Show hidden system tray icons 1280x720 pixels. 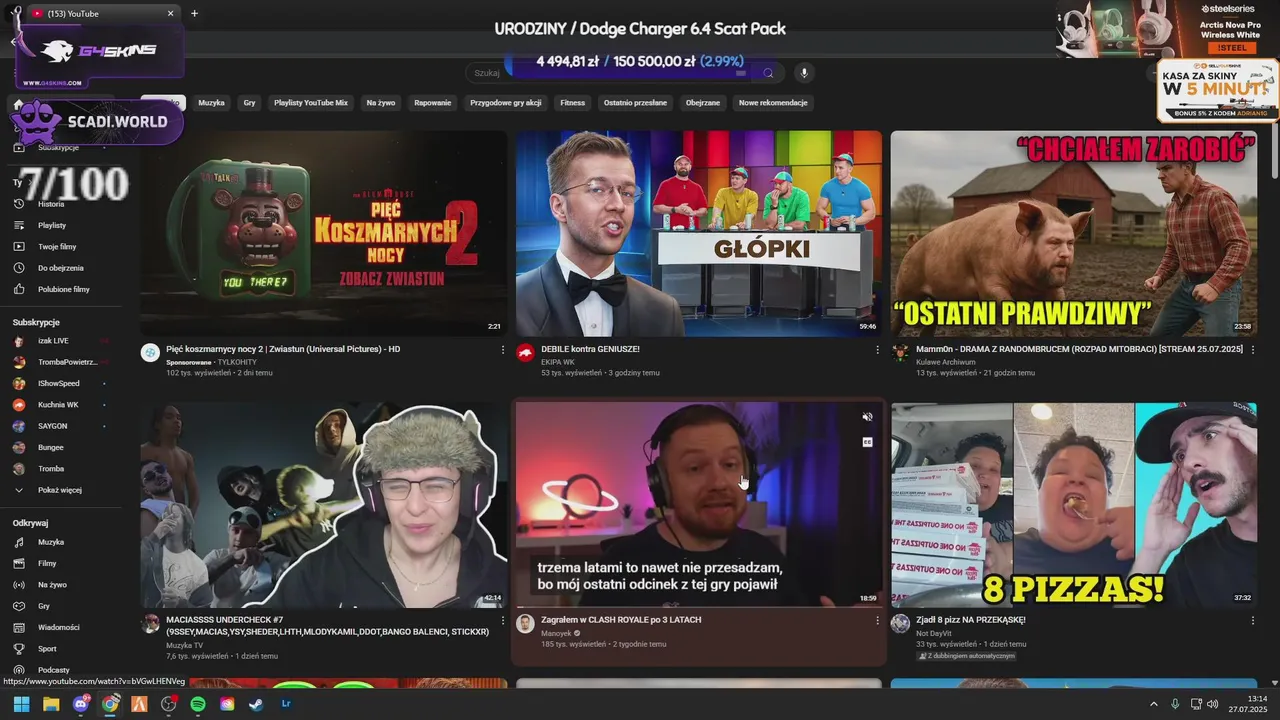click(x=1153, y=704)
